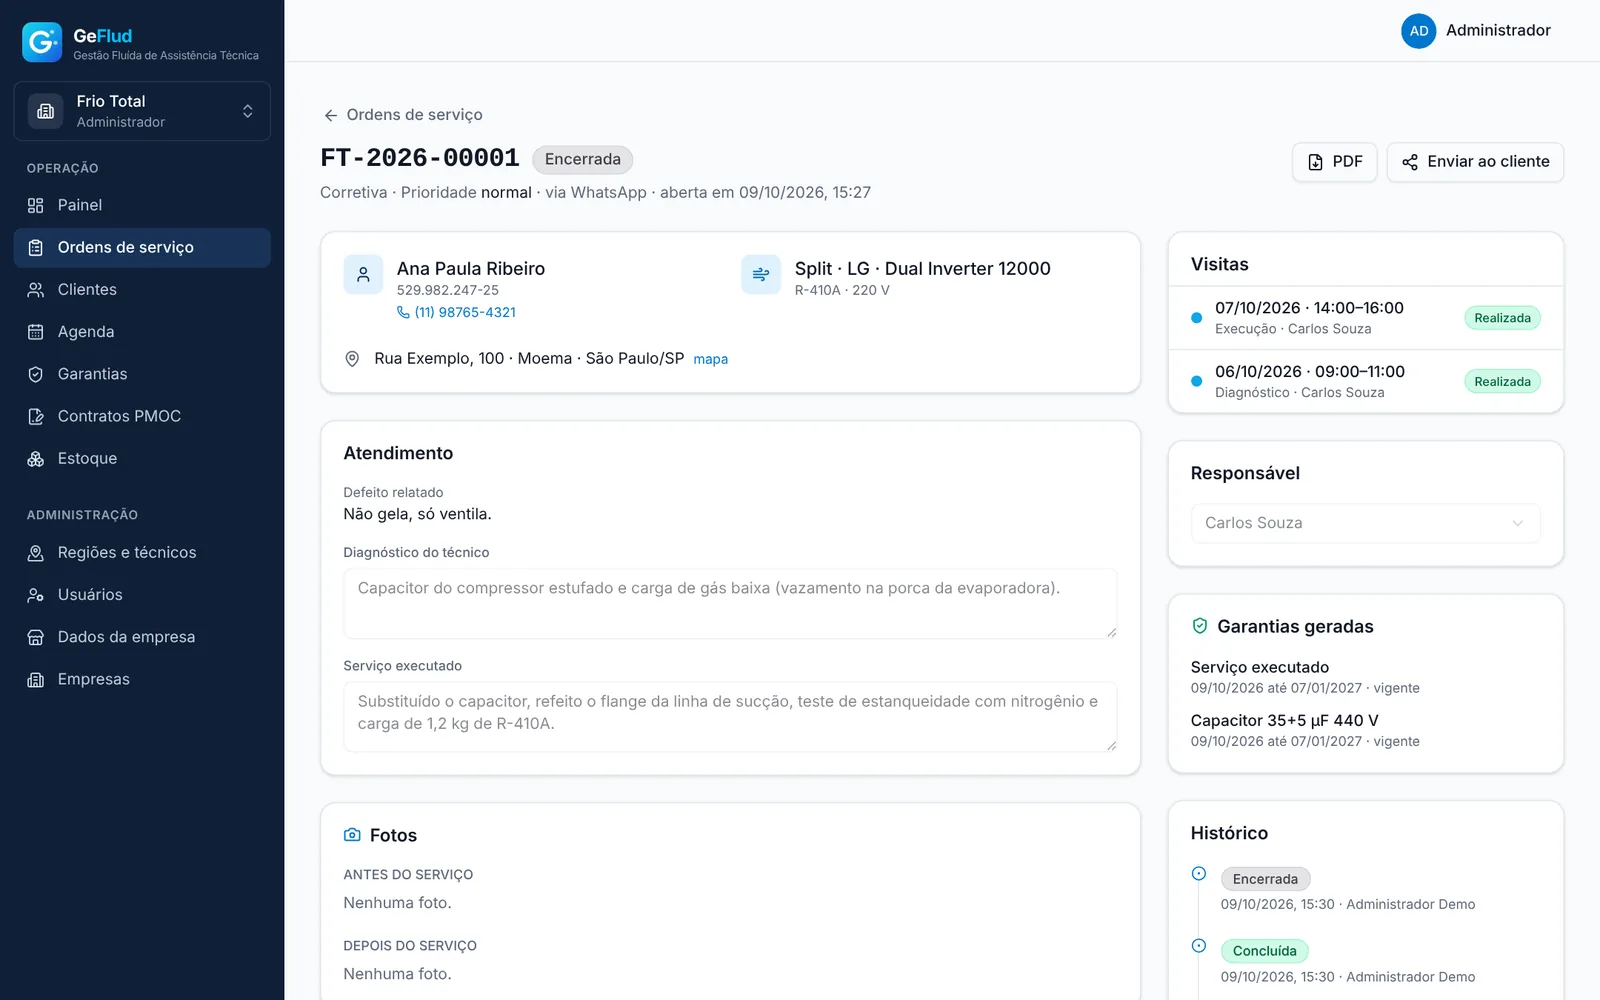Export the order as PDF
Viewport: 1600px width, 1000px height.
[x=1334, y=162]
